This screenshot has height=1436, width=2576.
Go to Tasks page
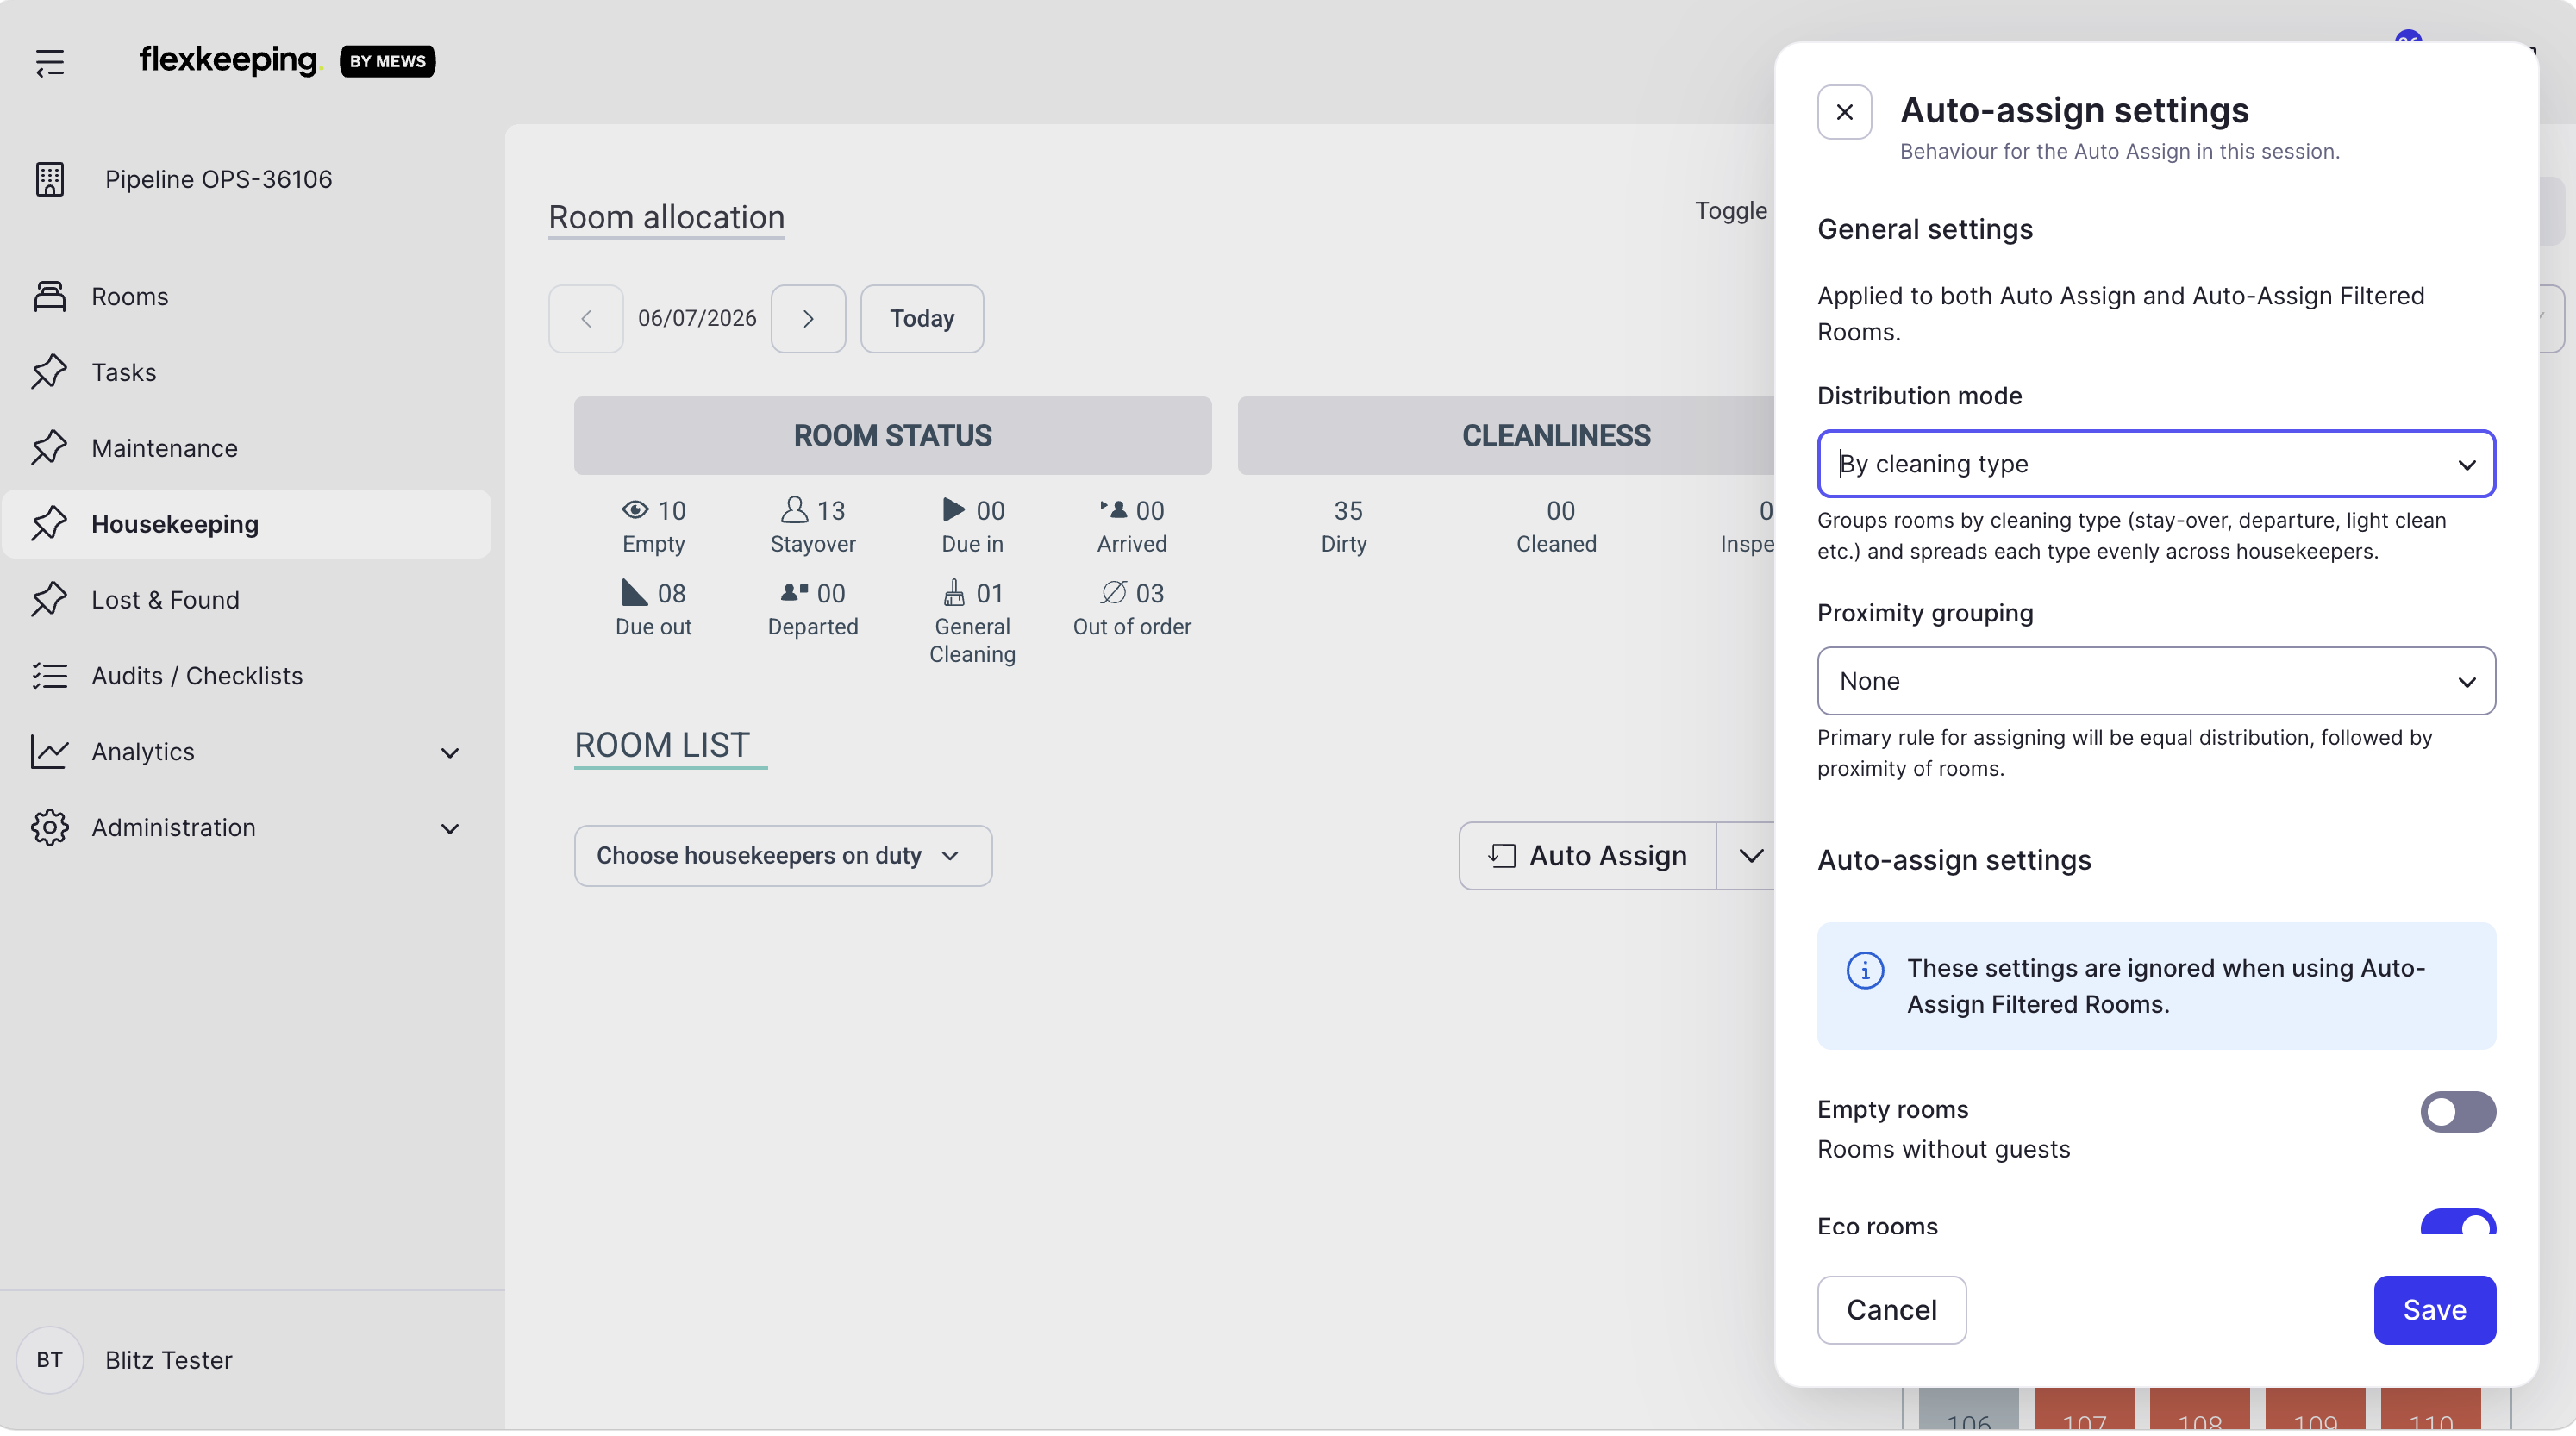pyautogui.click(x=246, y=372)
